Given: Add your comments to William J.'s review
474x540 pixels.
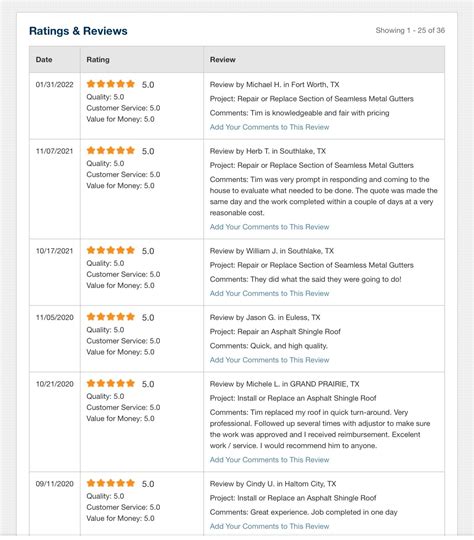Looking at the screenshot, I should pos(269,293).
